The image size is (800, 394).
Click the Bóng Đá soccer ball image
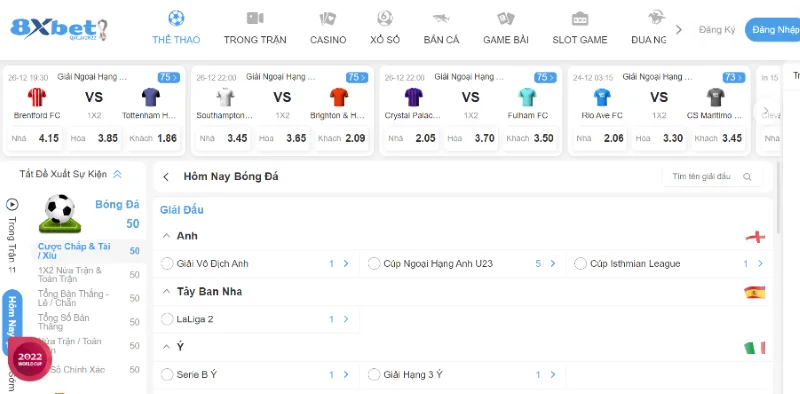point(60,213)
